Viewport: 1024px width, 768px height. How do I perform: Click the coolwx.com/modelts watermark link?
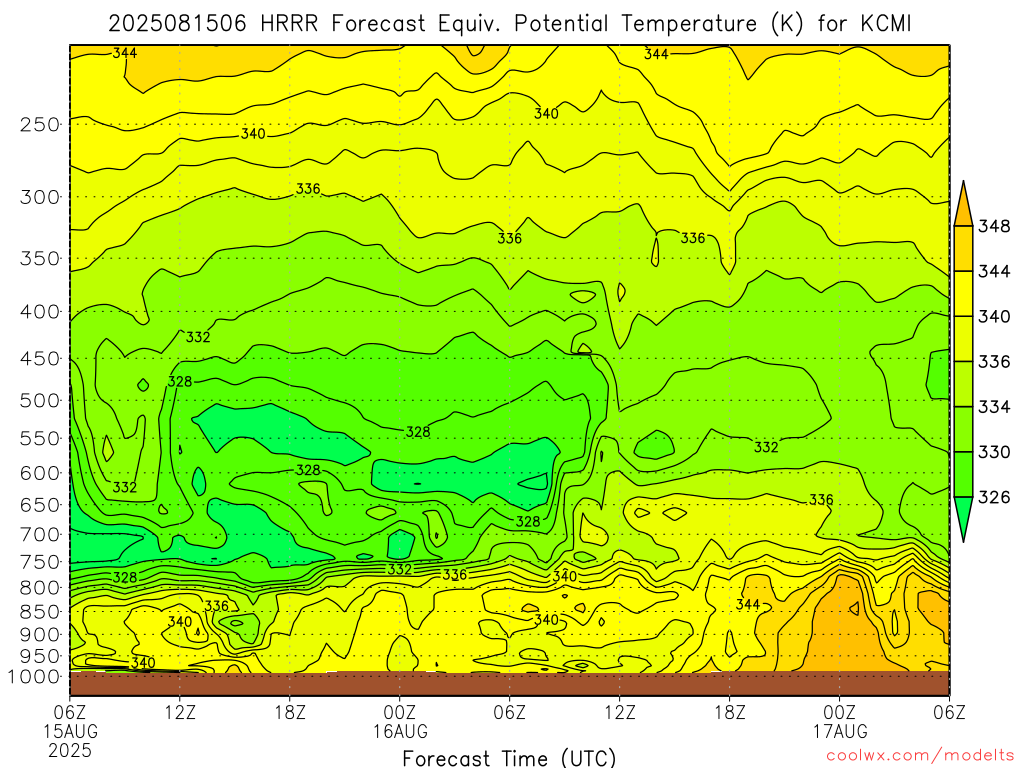tap(920, 756)
